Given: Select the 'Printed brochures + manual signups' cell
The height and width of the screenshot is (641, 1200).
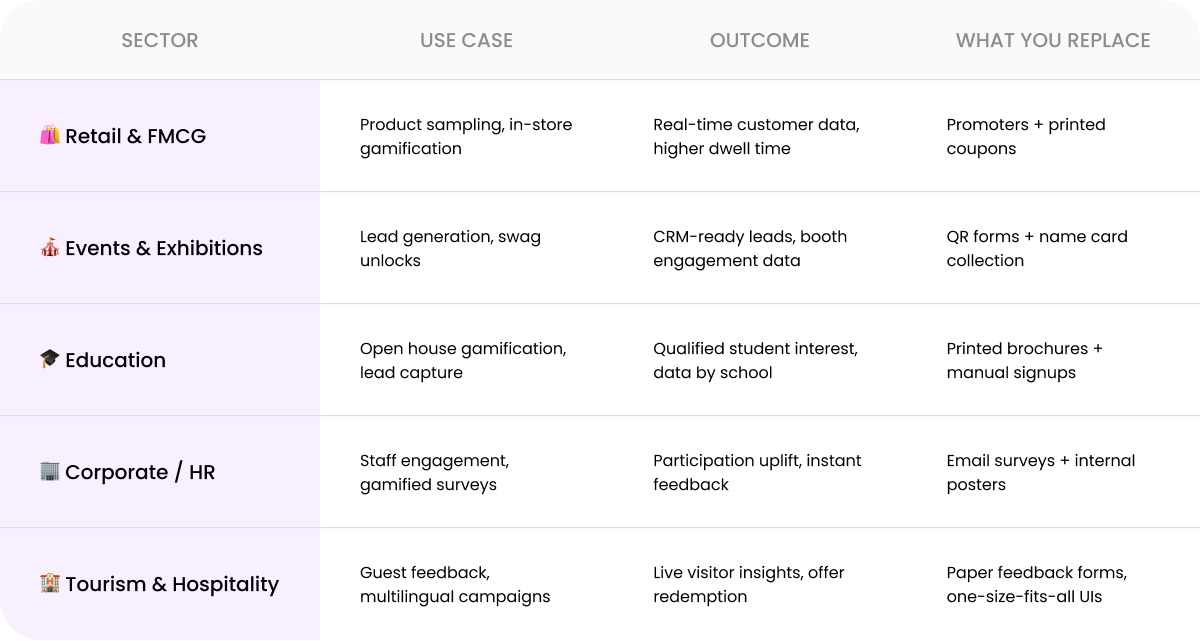Looking at the screenshot, I should pyautogui.click(x=1024, y=361).
